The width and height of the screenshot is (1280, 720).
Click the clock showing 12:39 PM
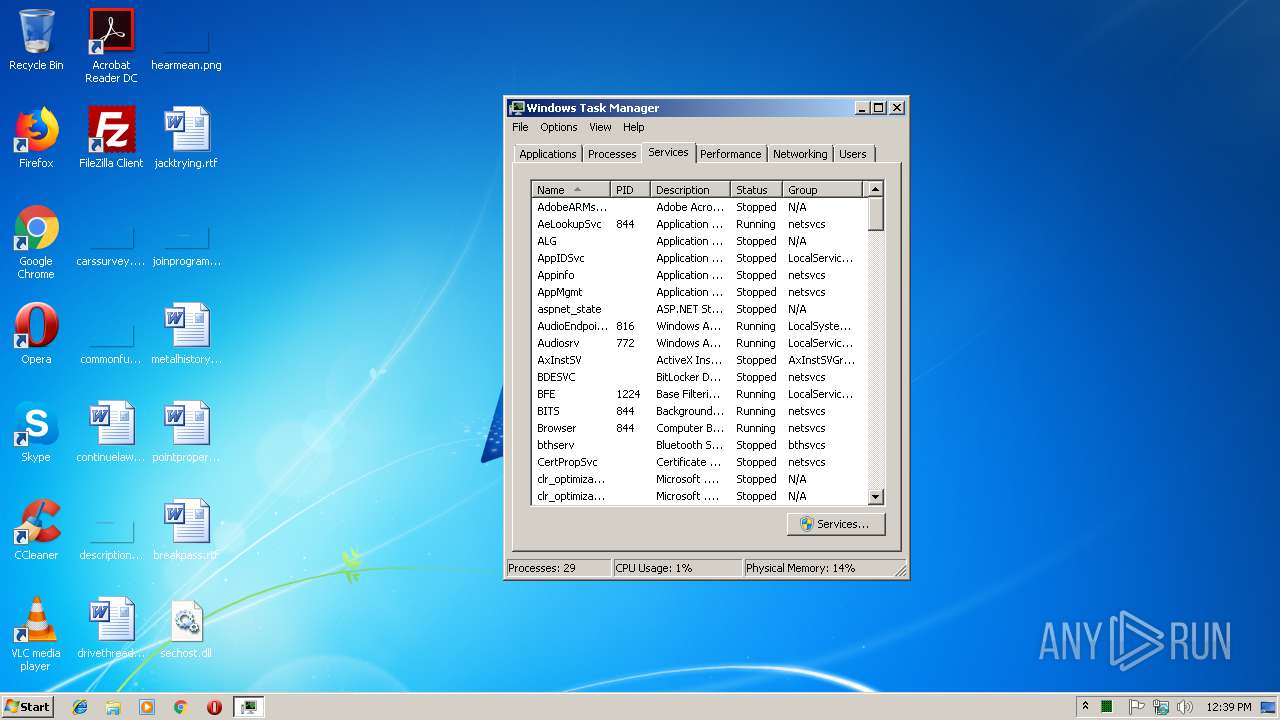1228,707
